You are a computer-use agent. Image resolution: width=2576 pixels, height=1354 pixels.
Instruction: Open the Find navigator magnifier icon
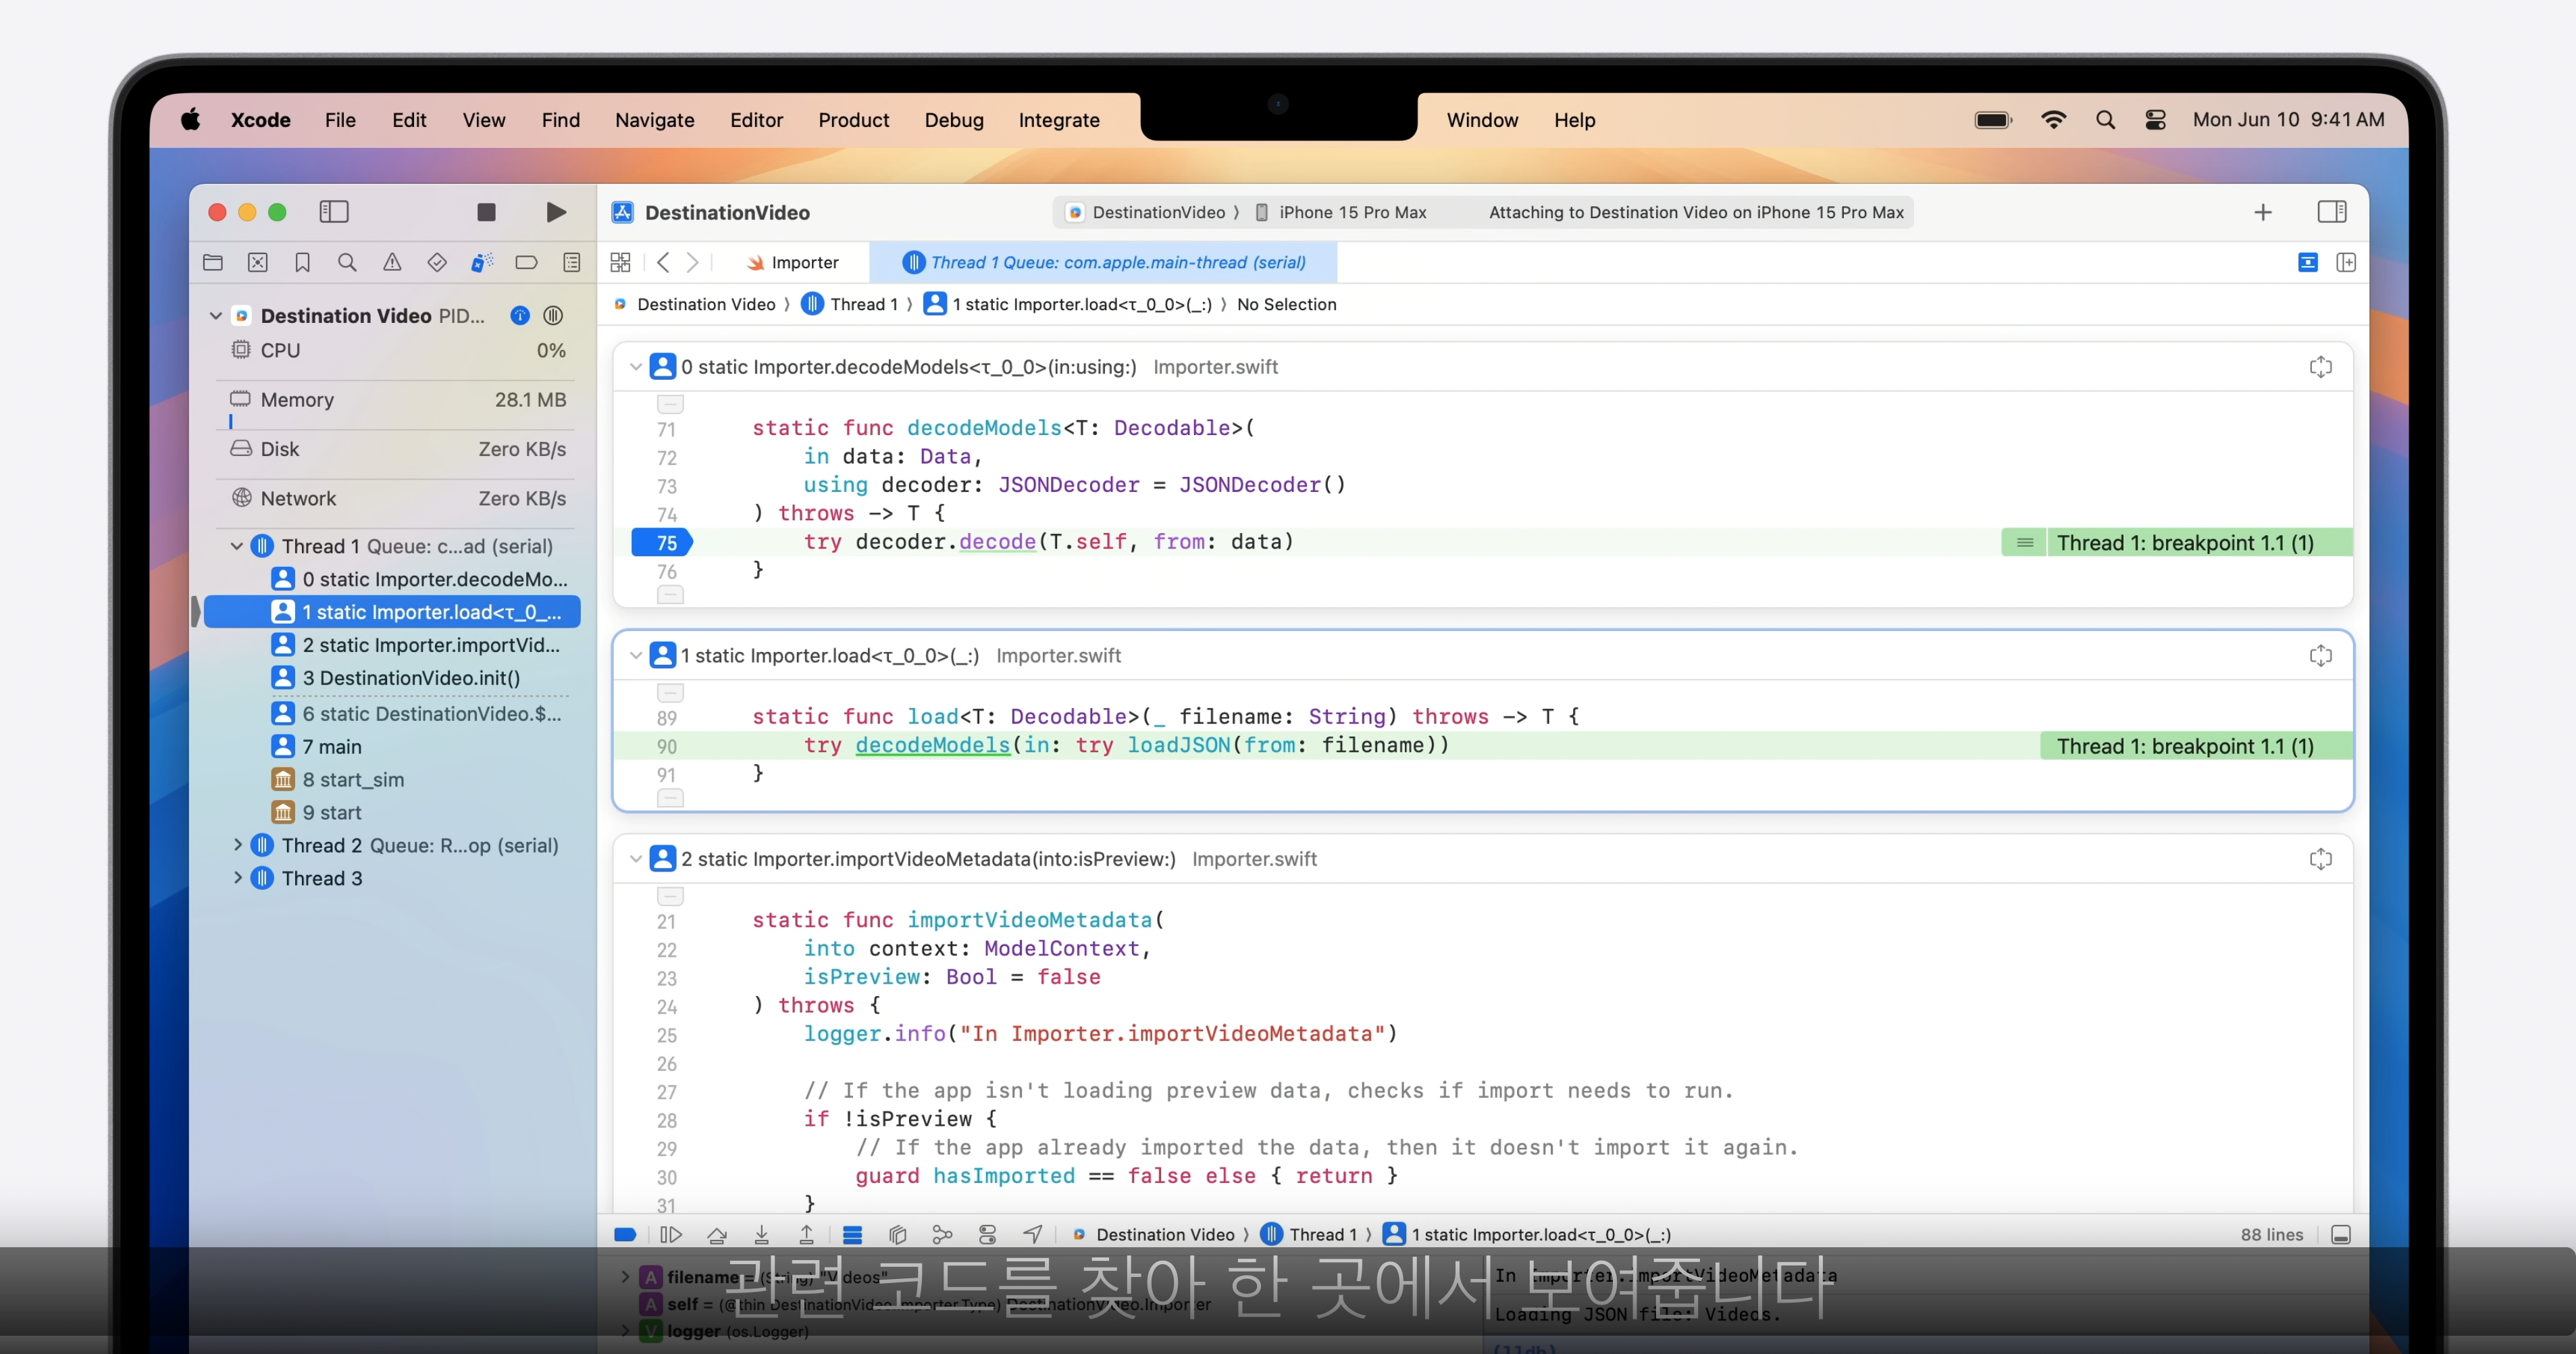[x=347, y=262]
